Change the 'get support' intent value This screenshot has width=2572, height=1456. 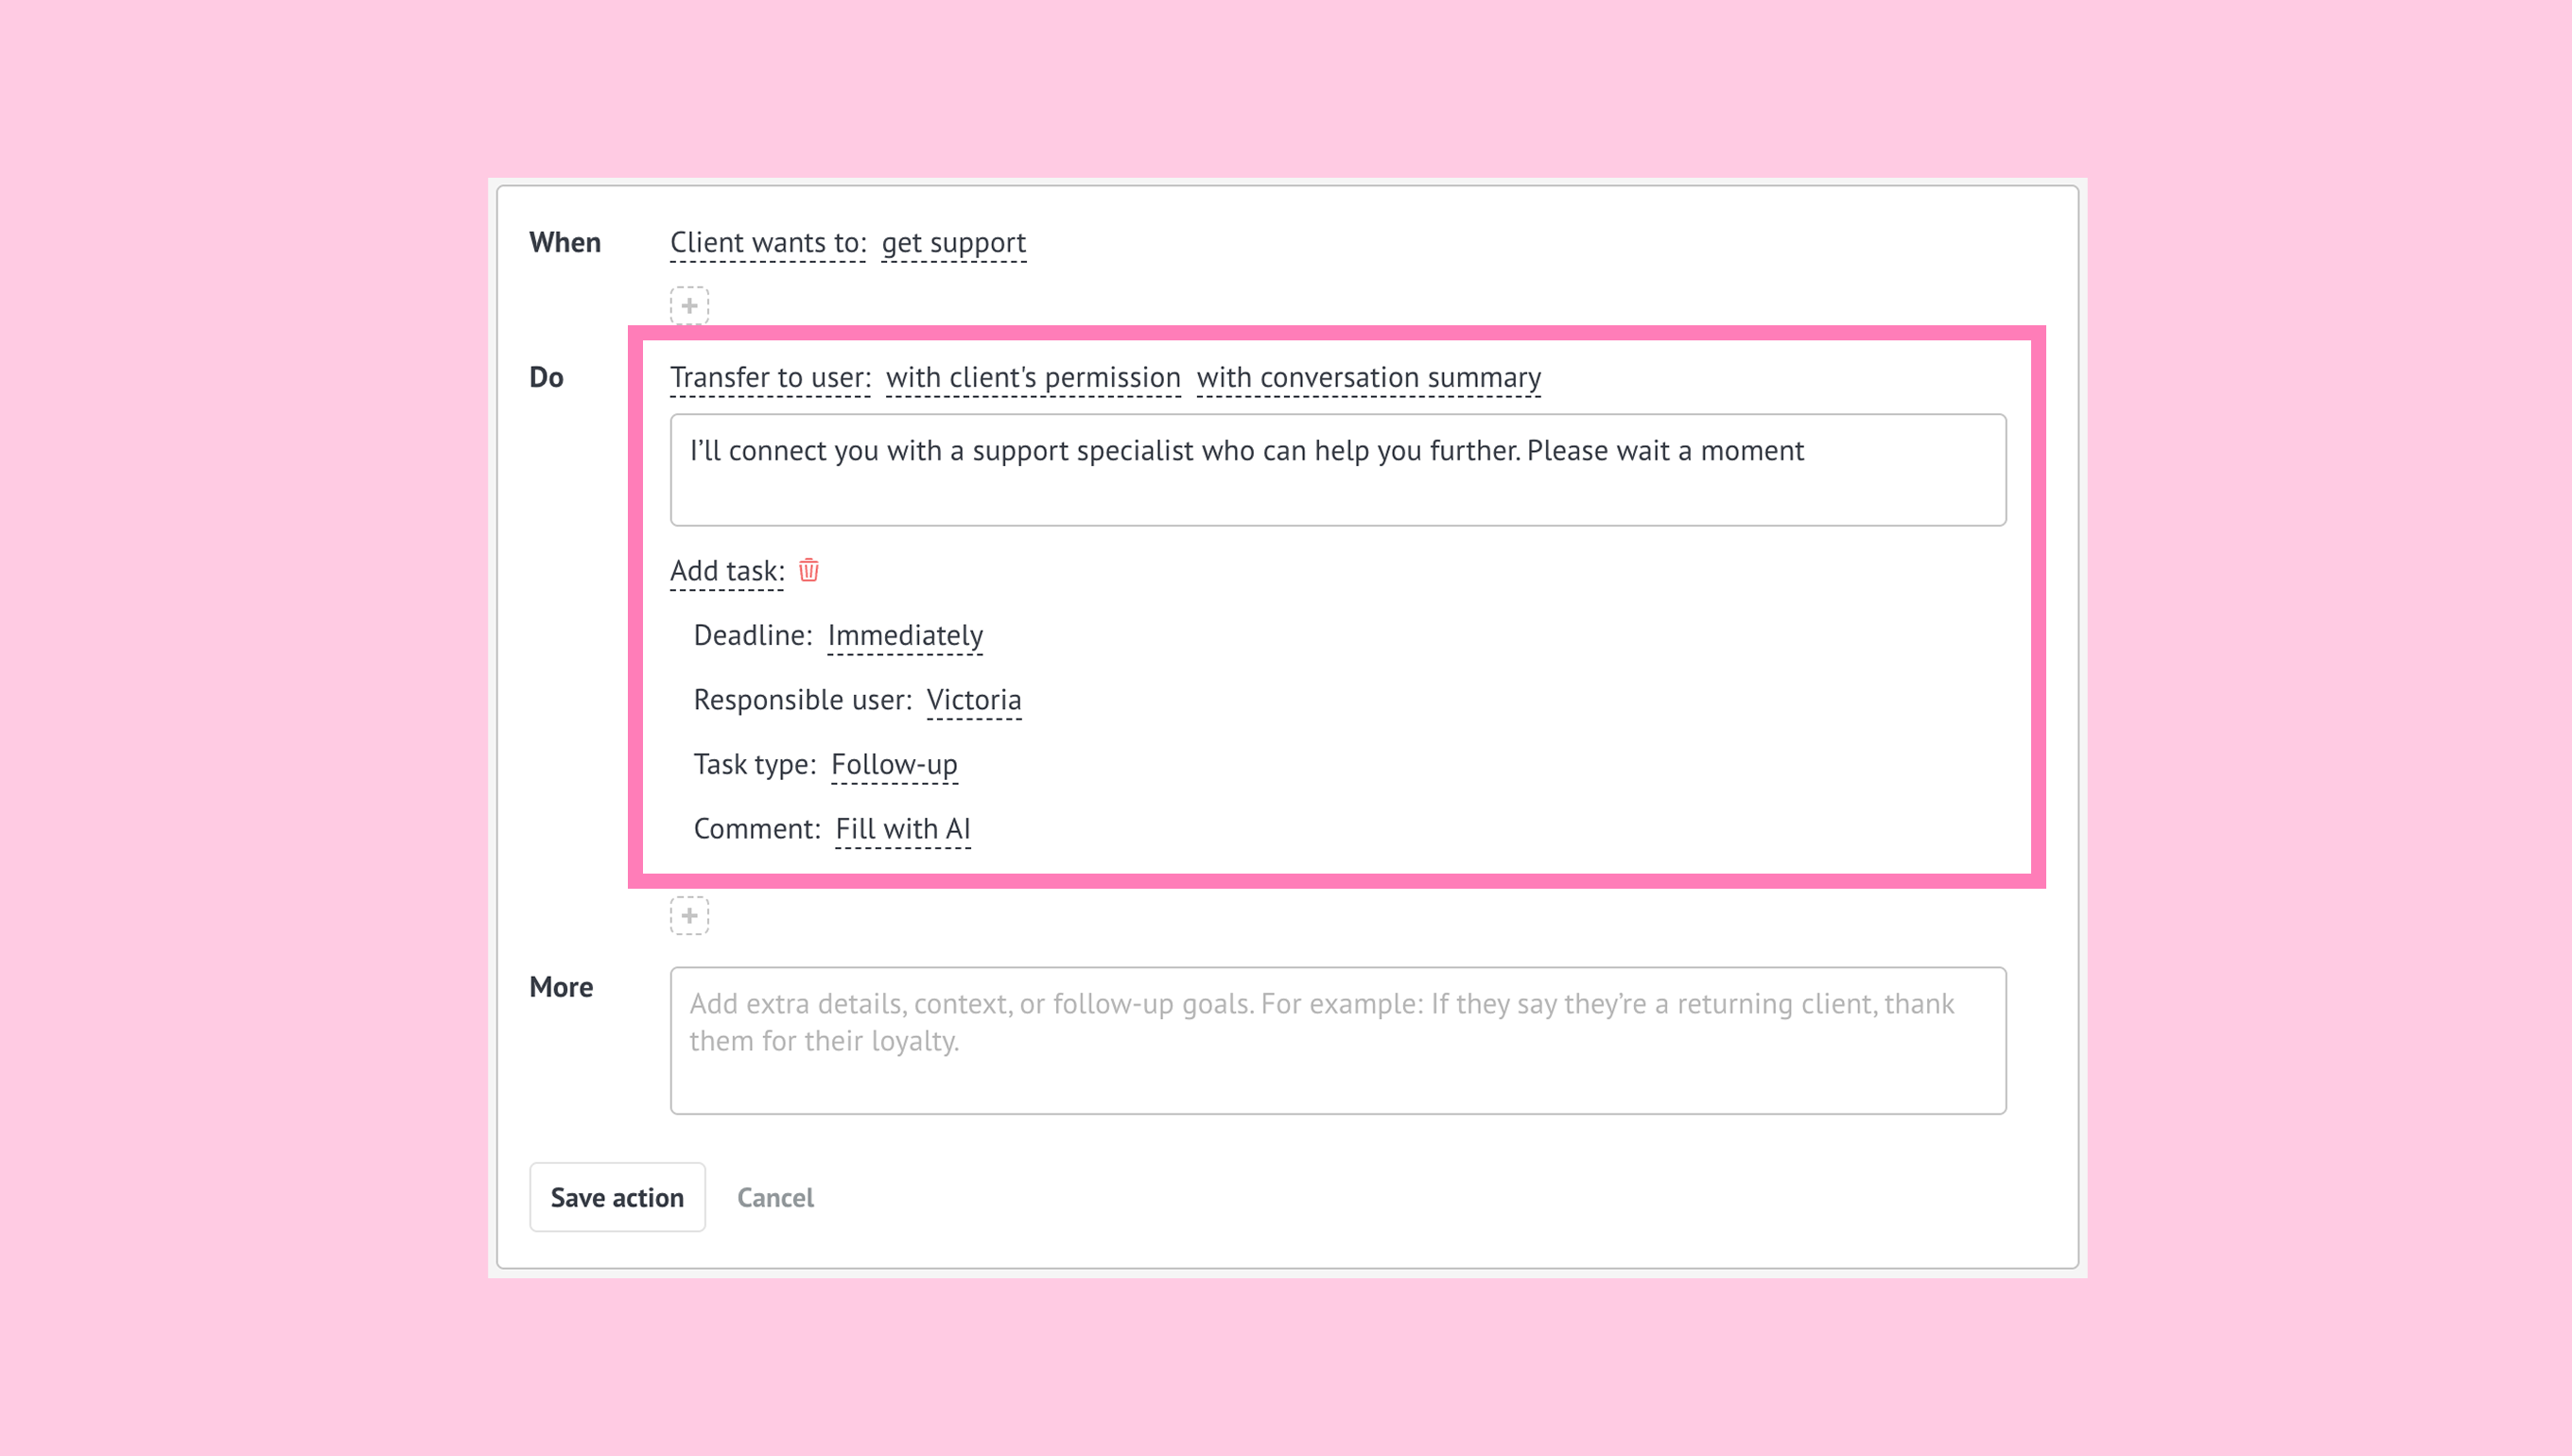[953, 243]
